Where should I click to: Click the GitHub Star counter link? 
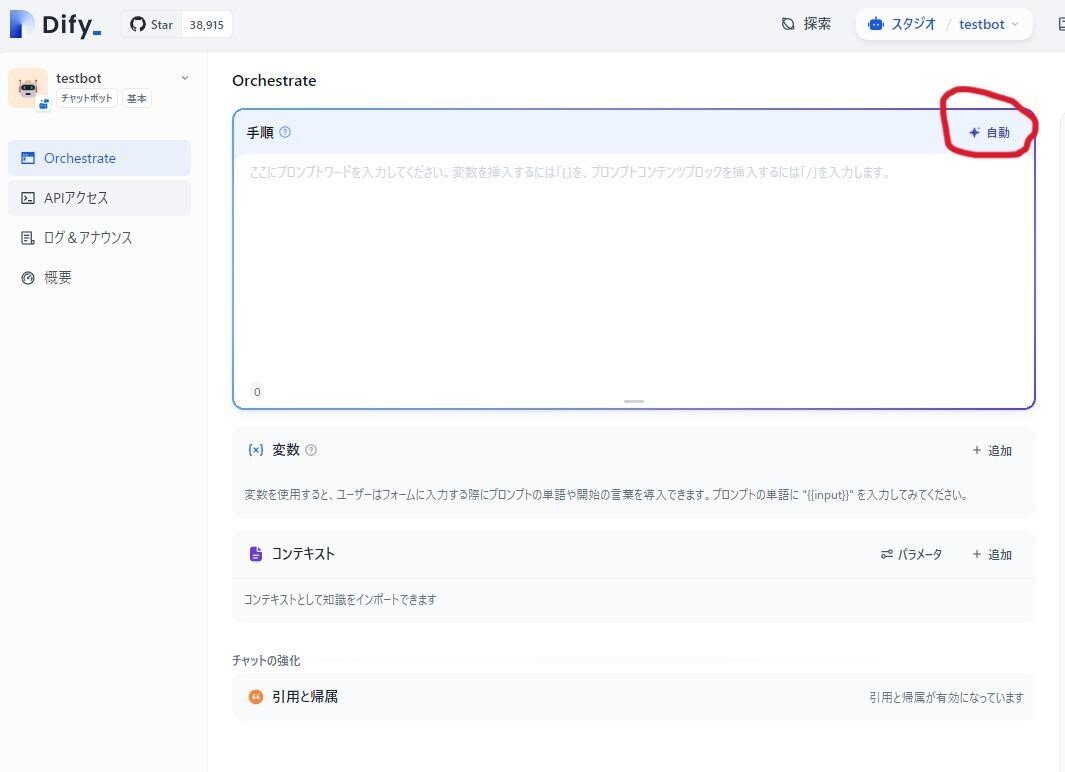(177, 24)
